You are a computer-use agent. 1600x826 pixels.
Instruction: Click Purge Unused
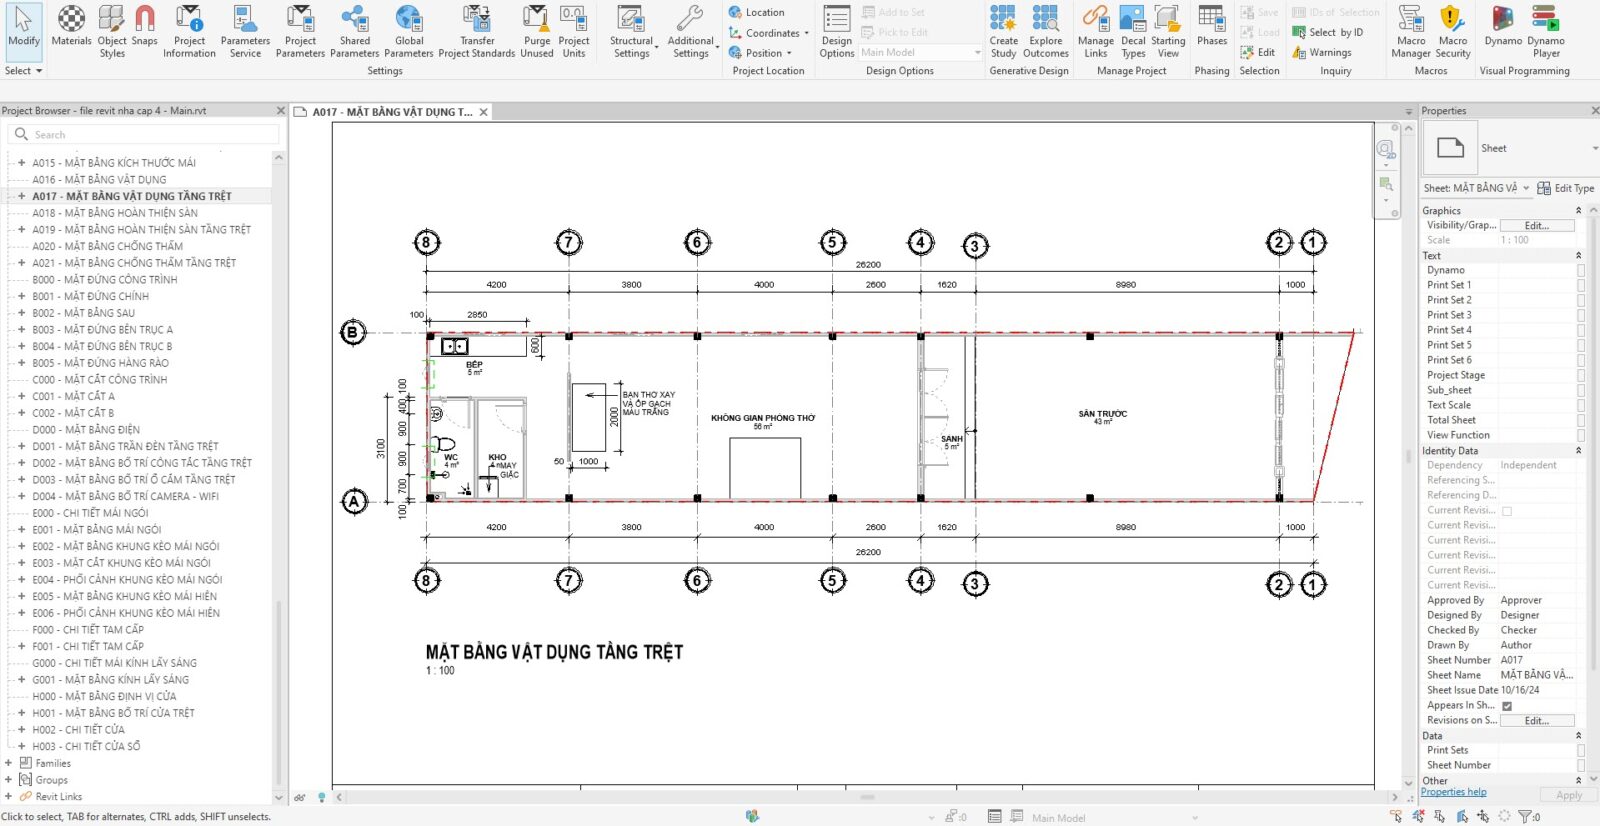(x=537, y=32)
